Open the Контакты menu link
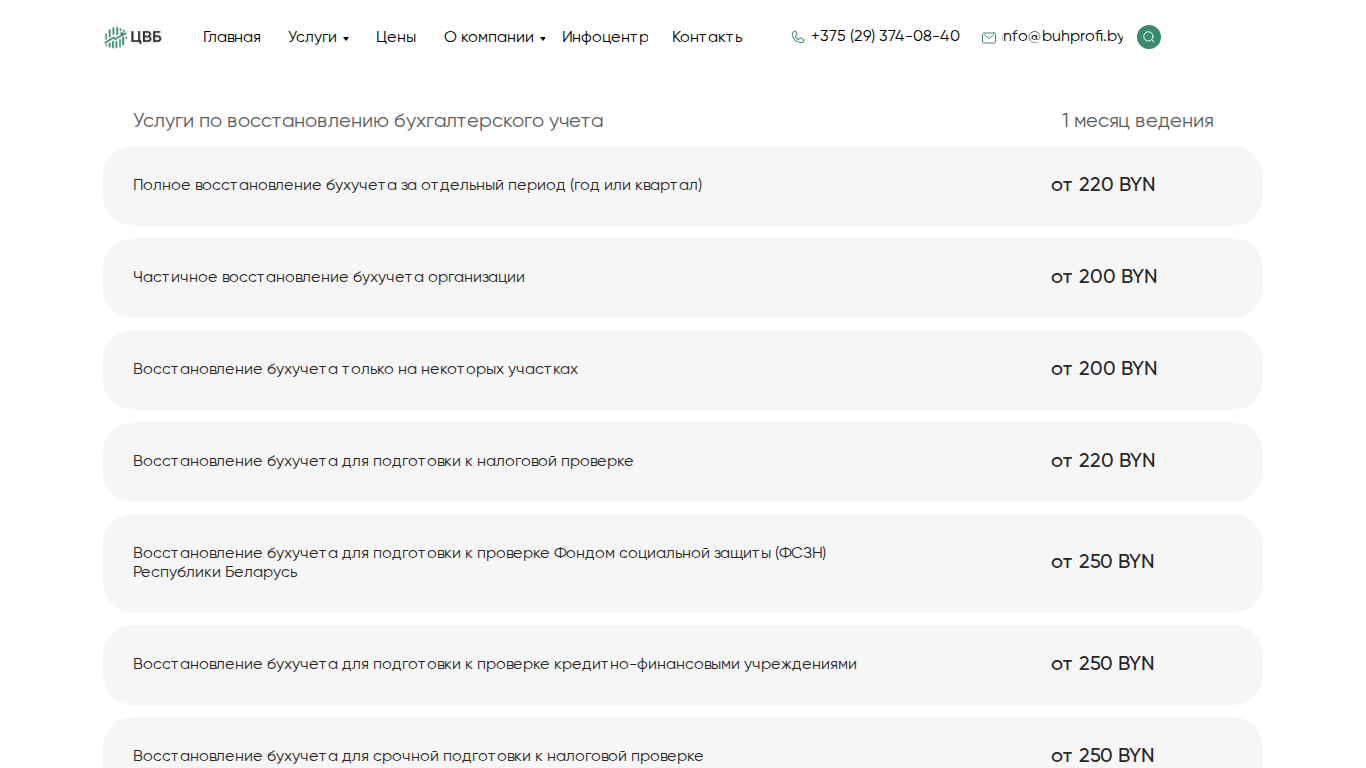Screen dimensions: 1366x768 707,37
